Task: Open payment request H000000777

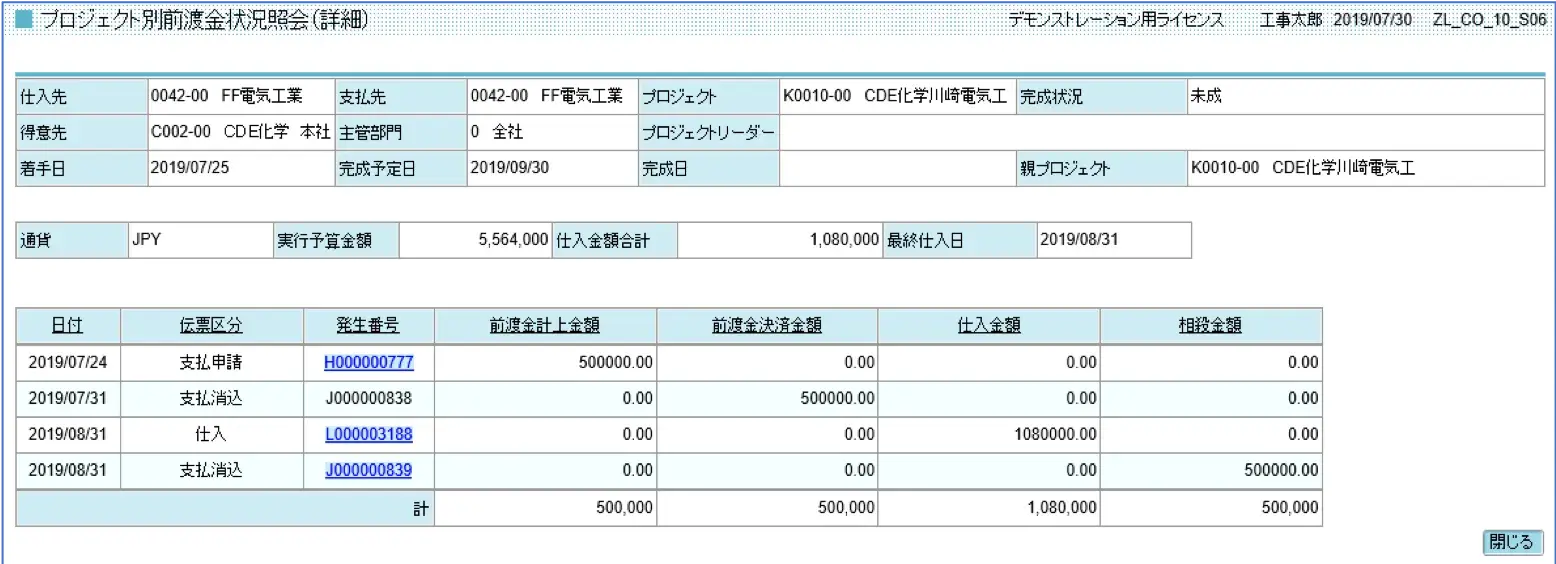Action: click(x=368, y=363)
